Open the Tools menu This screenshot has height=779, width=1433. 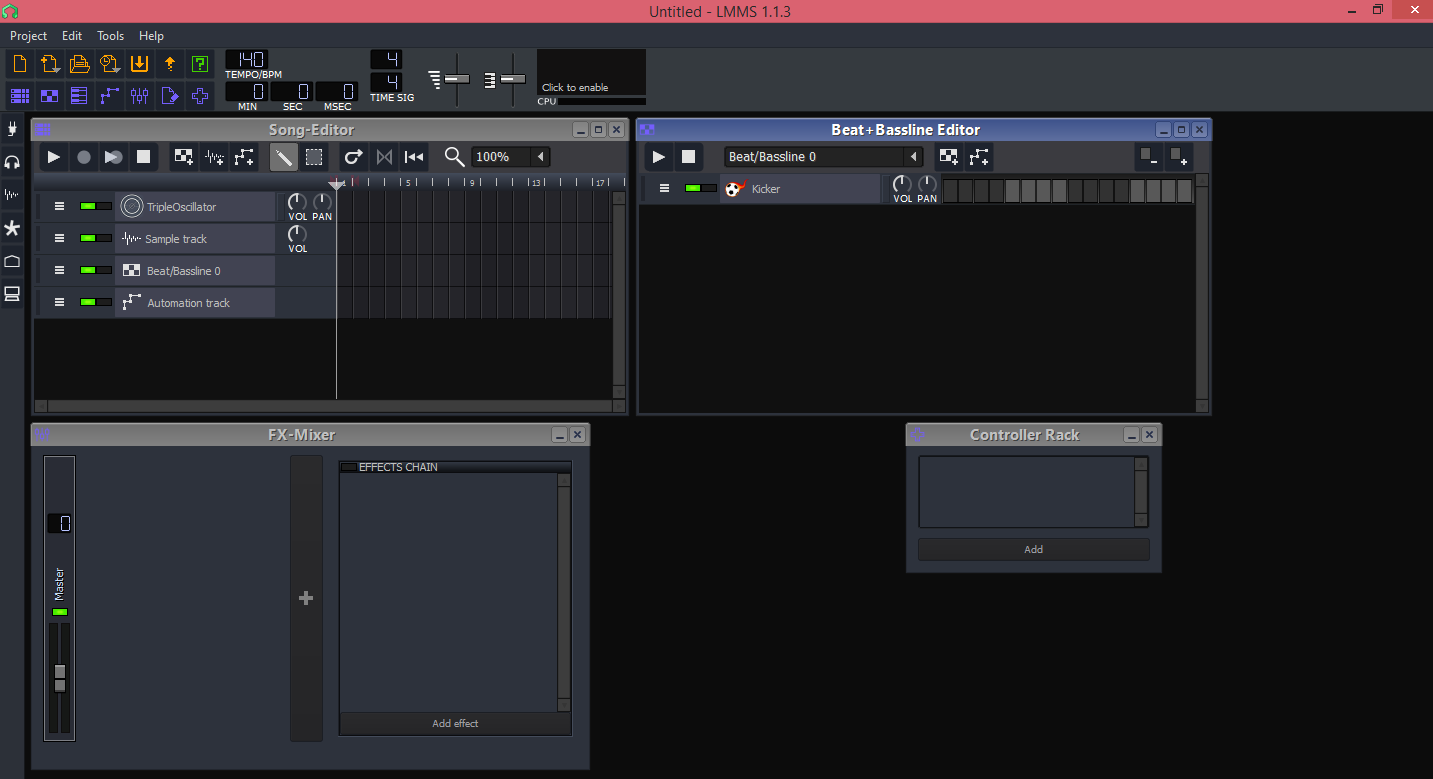110,36
